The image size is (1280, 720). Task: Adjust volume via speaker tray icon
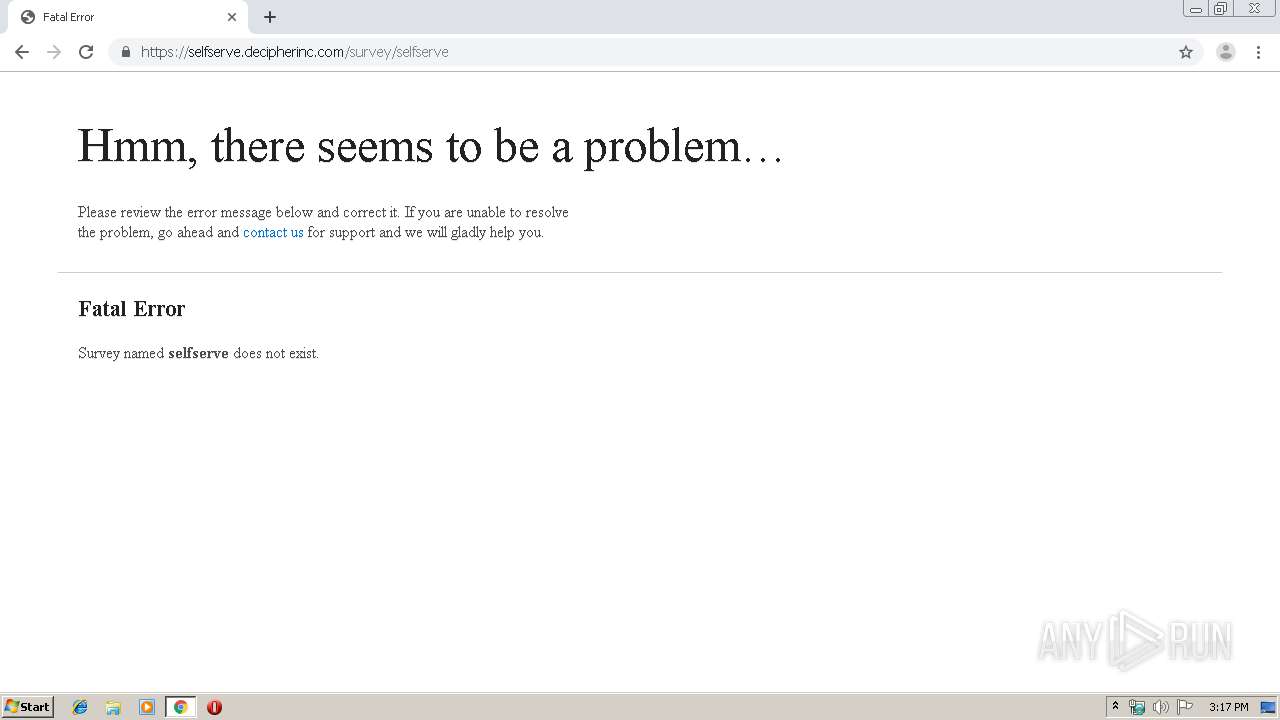[1161, 707]
